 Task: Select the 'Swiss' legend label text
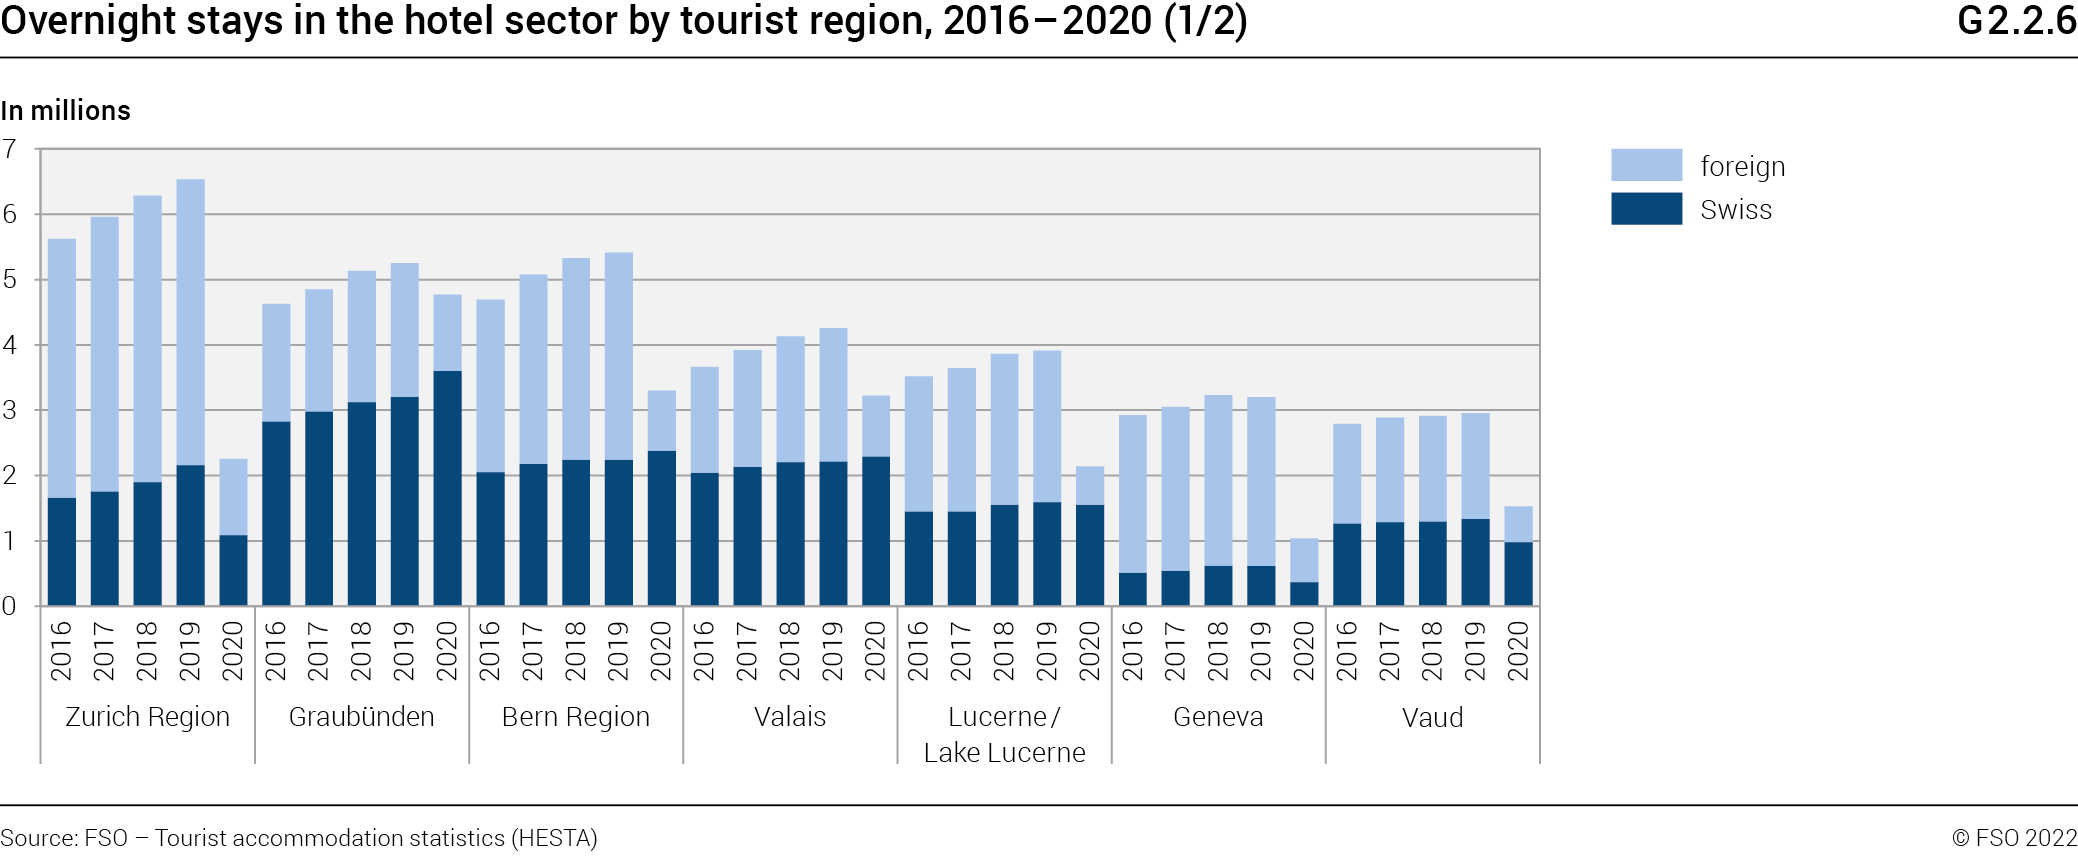[1735, 210]
